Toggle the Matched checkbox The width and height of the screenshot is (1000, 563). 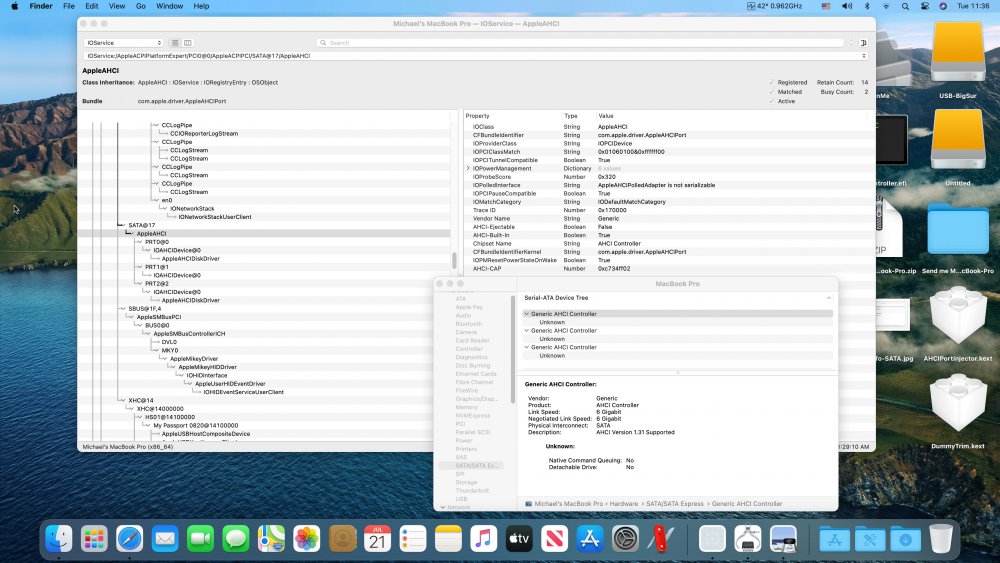772,92
